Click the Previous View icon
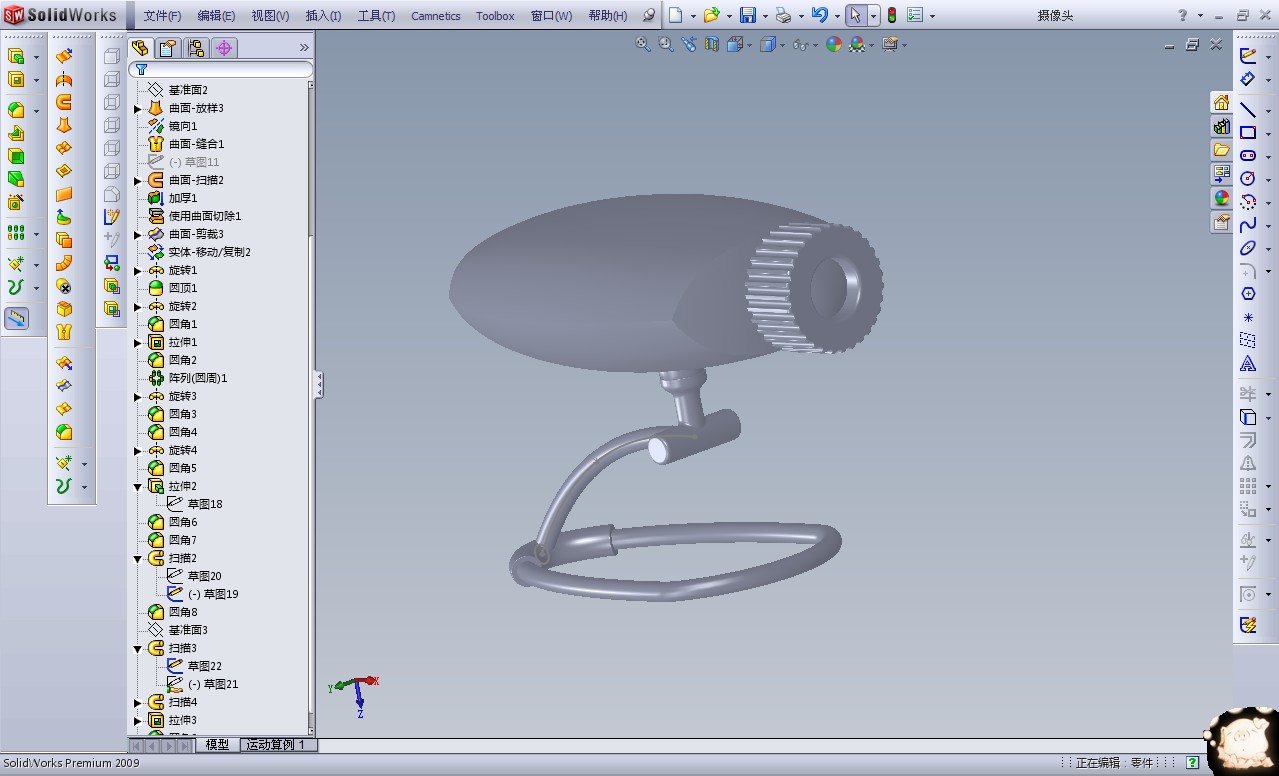This screenshot has height=776, width=1279. pyautogui.click(x=689, y=44)
